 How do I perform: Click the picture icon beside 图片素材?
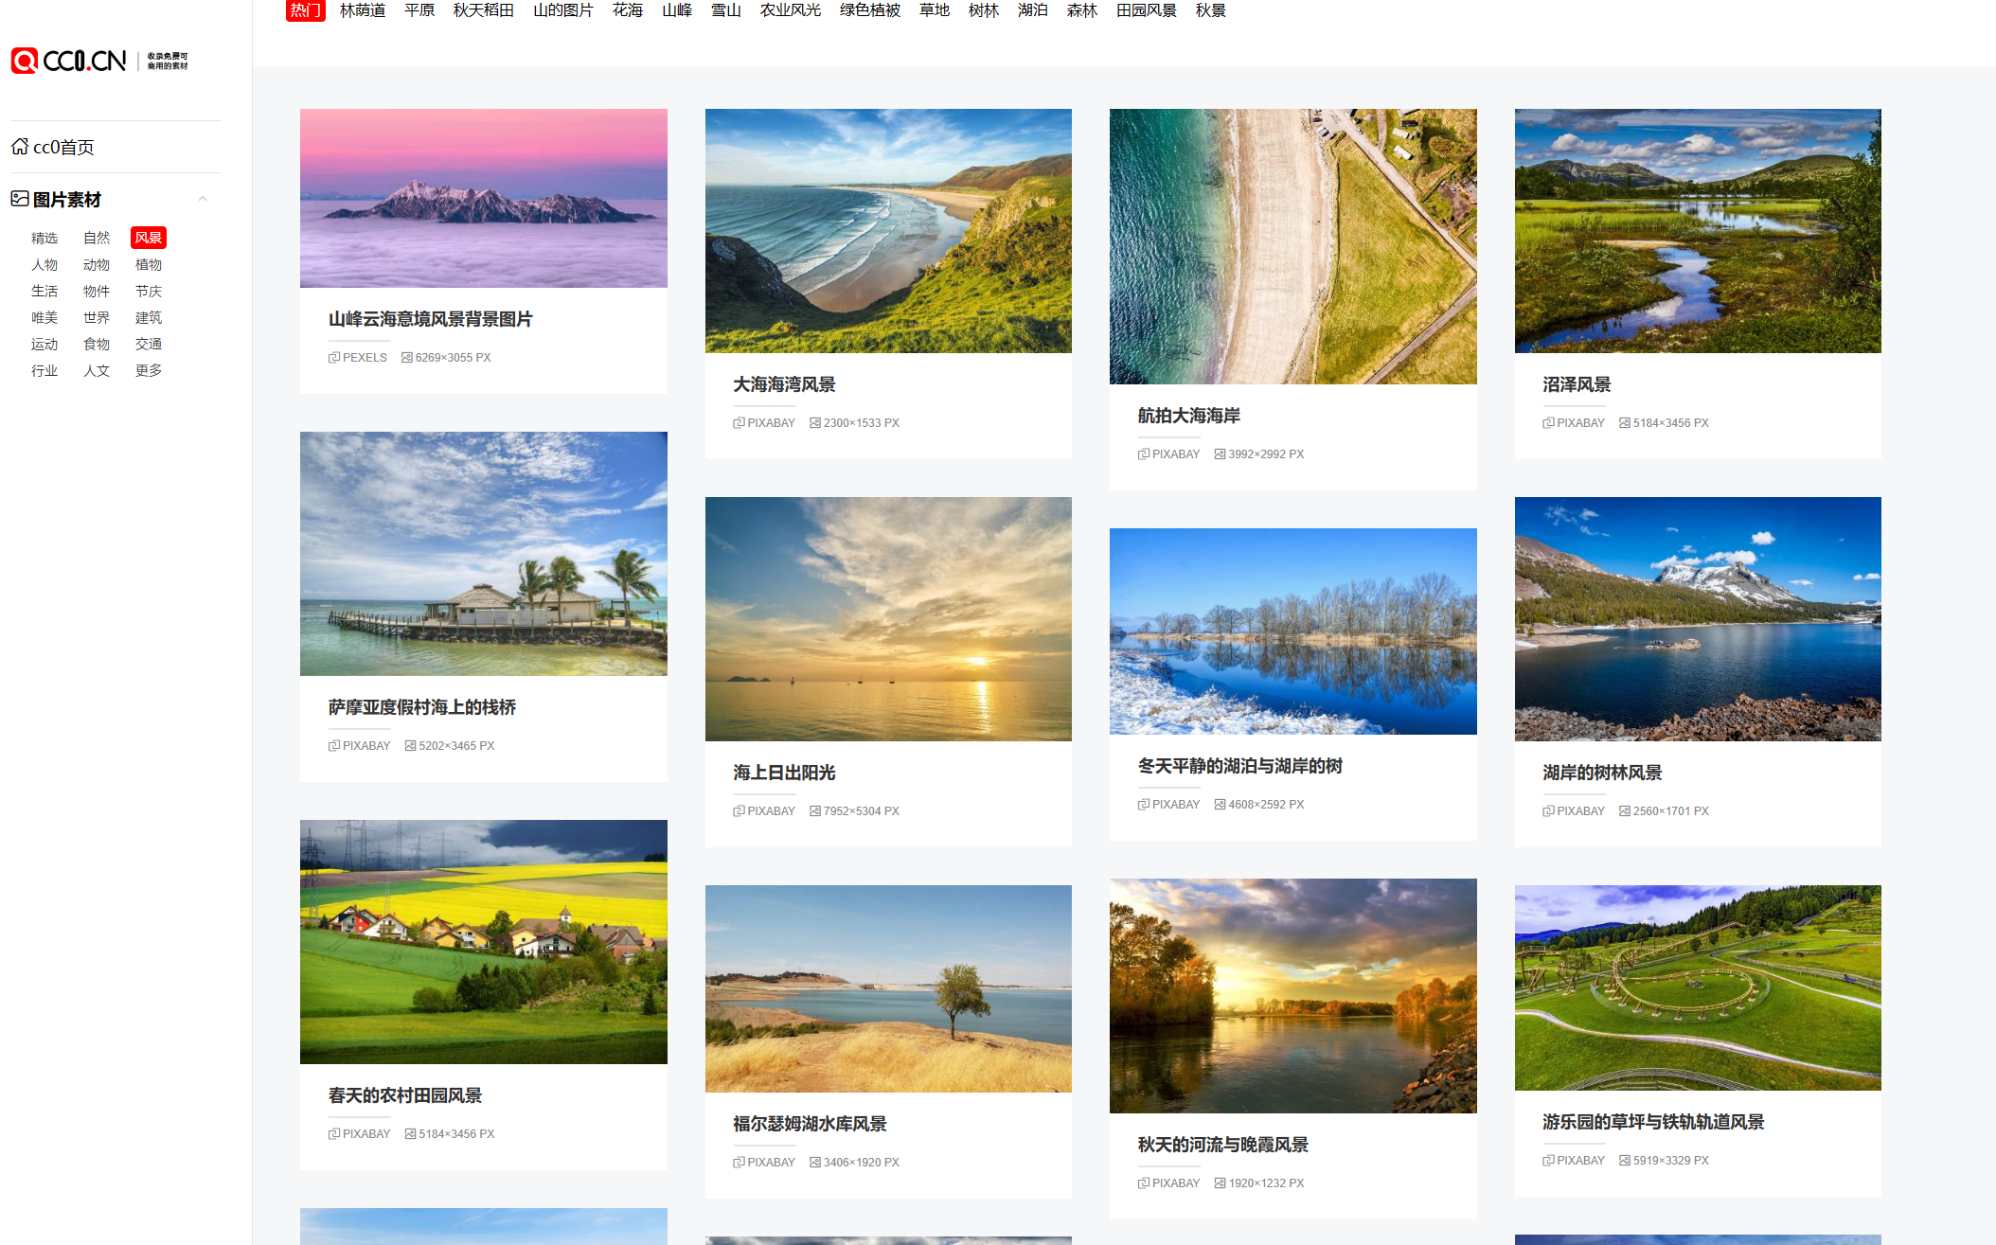(x=19, y=199)
